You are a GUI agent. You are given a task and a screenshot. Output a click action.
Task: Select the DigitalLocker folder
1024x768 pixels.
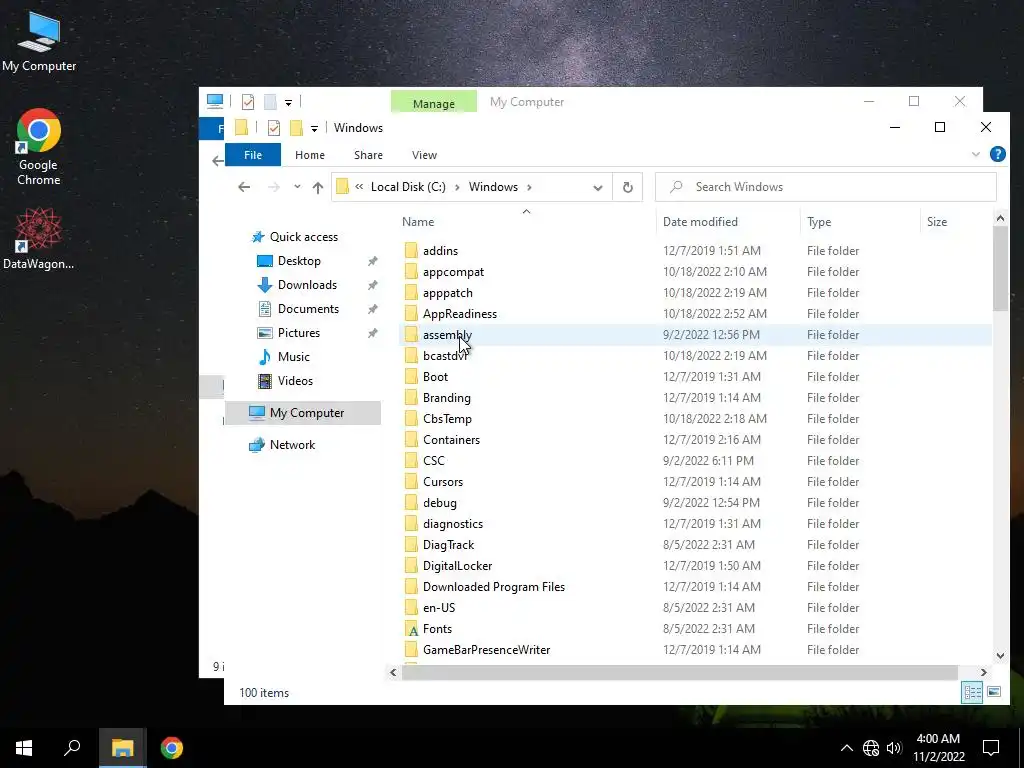[x=457, y=566]
